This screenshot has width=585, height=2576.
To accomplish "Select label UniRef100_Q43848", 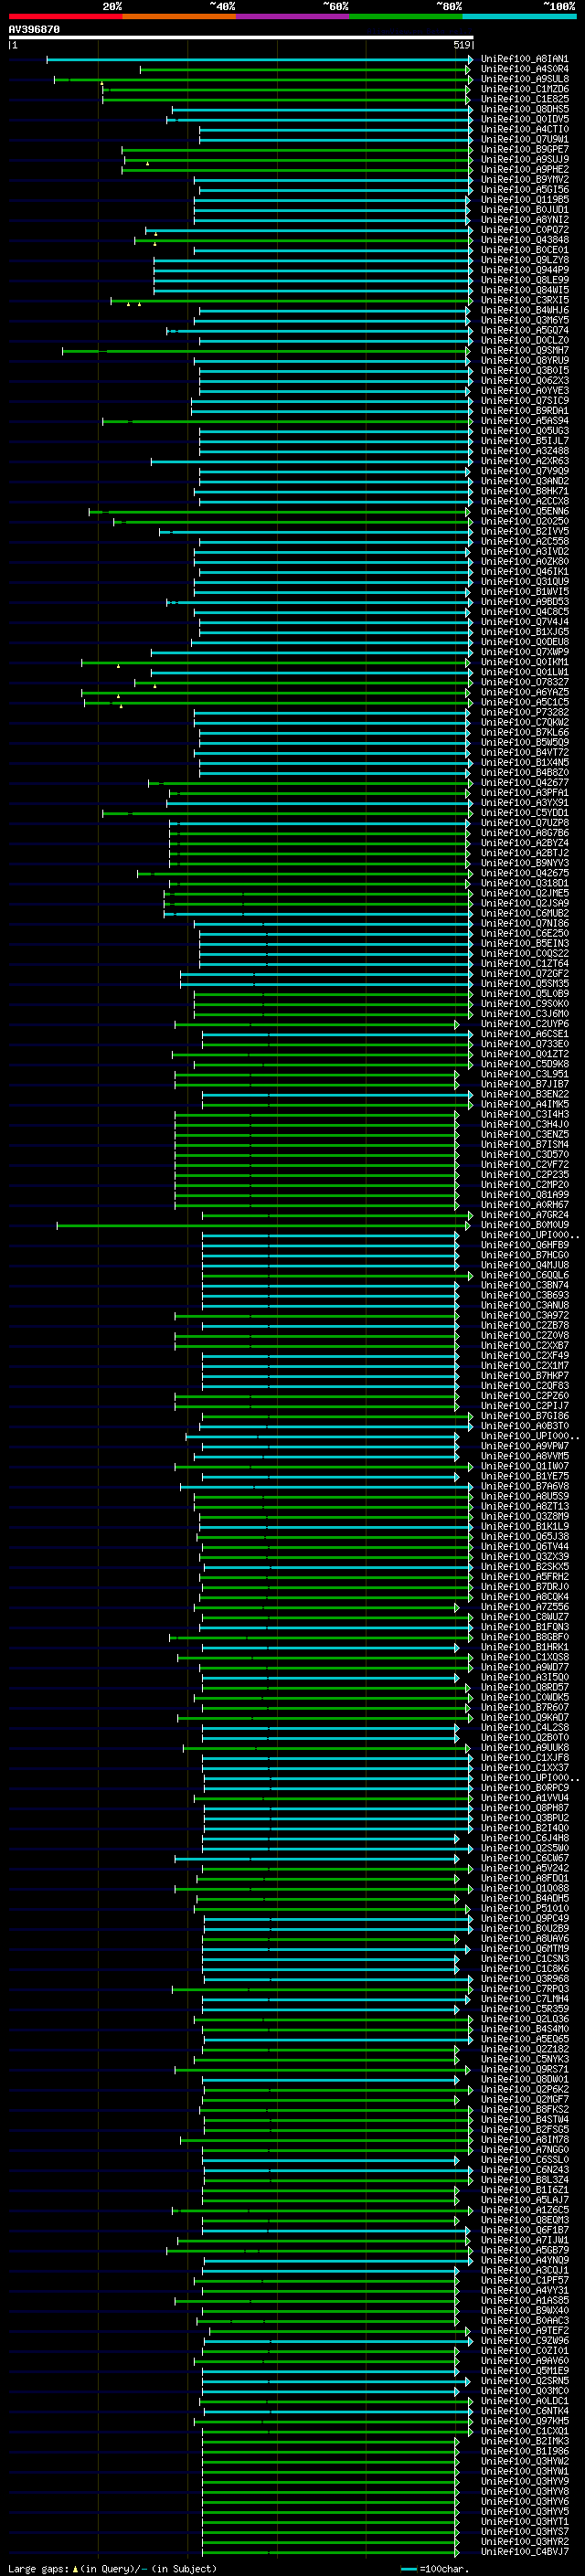I will click(x=525, y=240).
